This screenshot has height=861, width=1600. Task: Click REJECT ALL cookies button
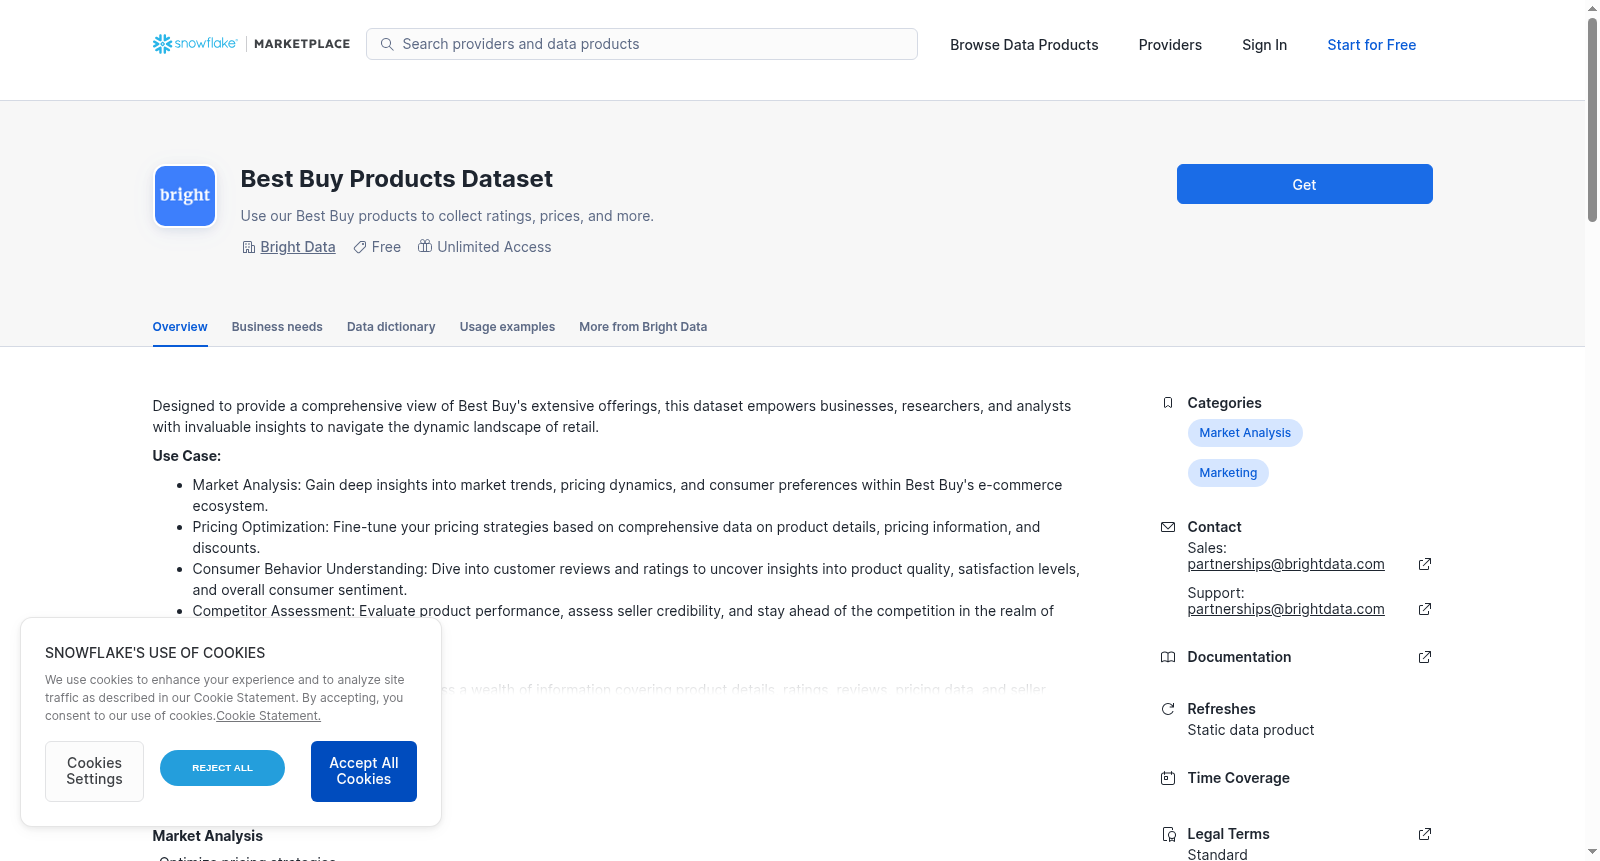(222, 768)
